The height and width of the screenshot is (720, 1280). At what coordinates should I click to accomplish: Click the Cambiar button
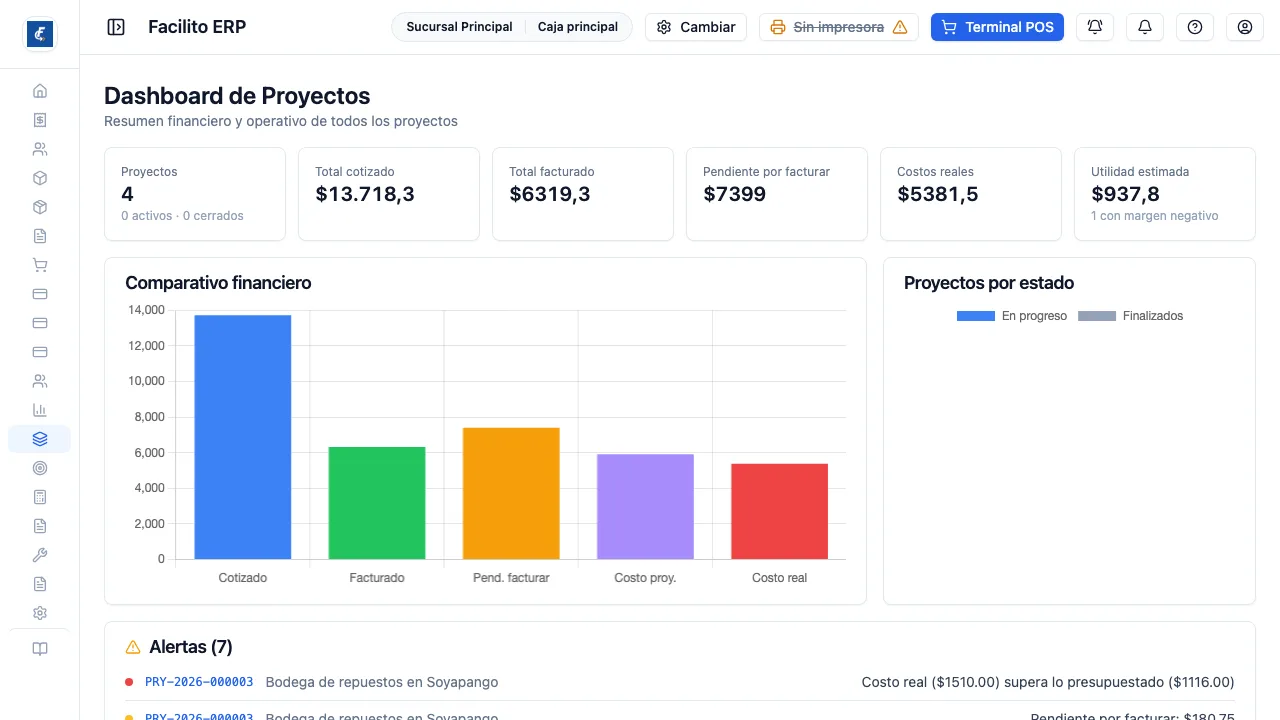696,27
